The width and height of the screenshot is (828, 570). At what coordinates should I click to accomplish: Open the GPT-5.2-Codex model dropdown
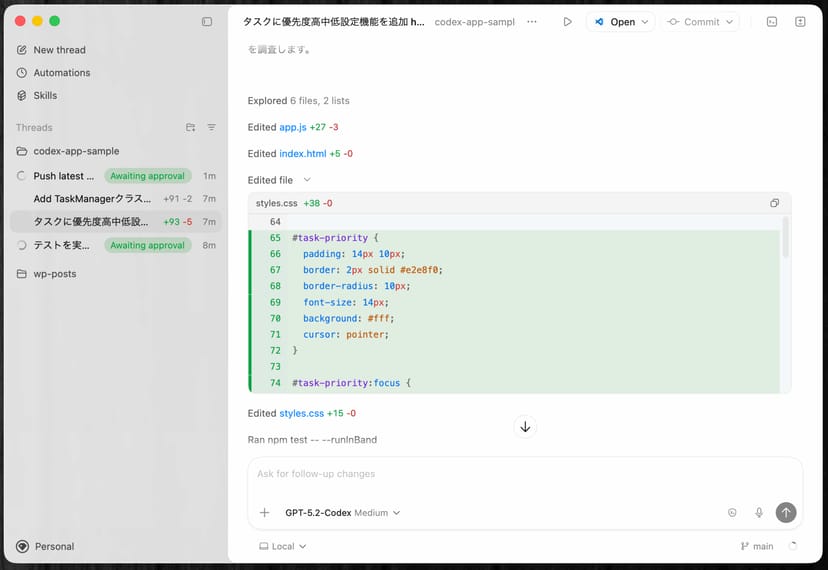pos(342,513)
